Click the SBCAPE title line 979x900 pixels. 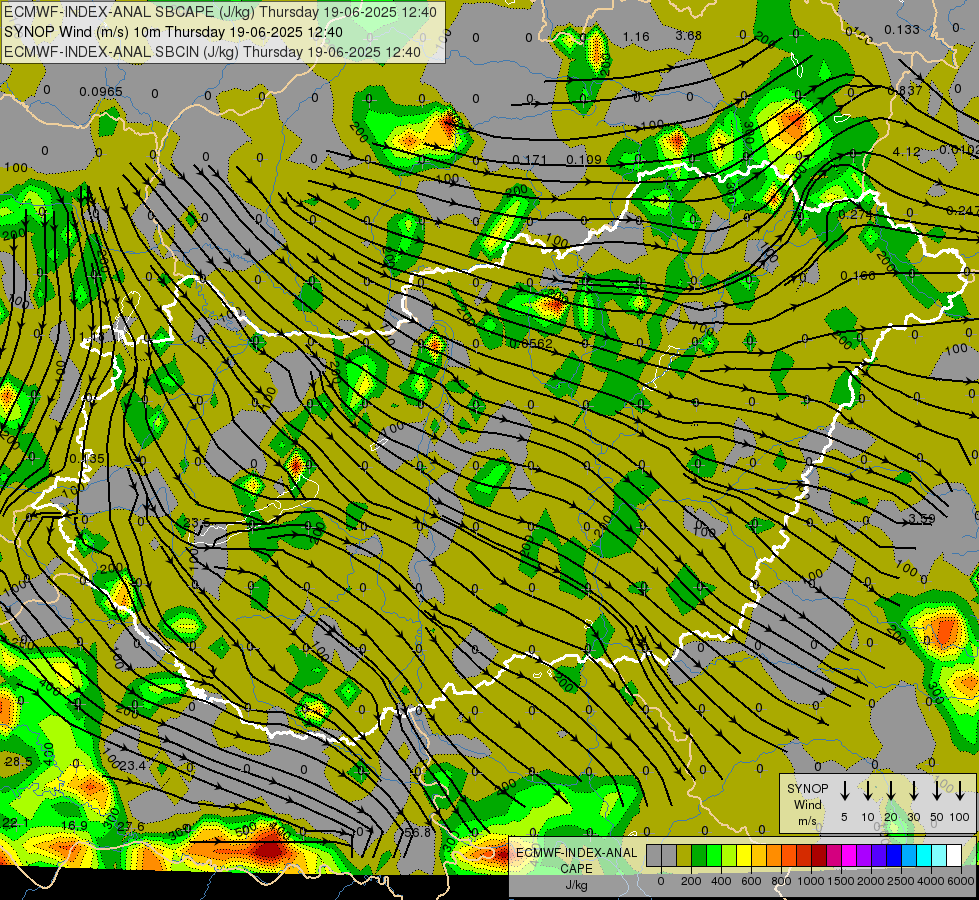coord(220,12)
